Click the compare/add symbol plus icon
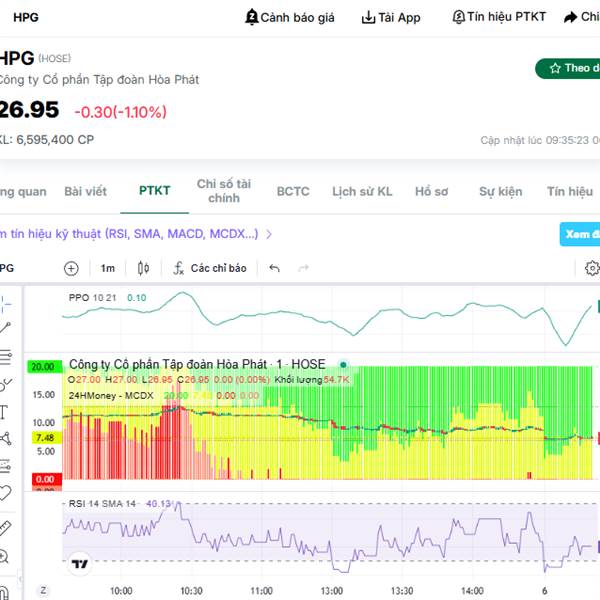The image size is (600, 600). pyautogui.click(x=71, y=268)
